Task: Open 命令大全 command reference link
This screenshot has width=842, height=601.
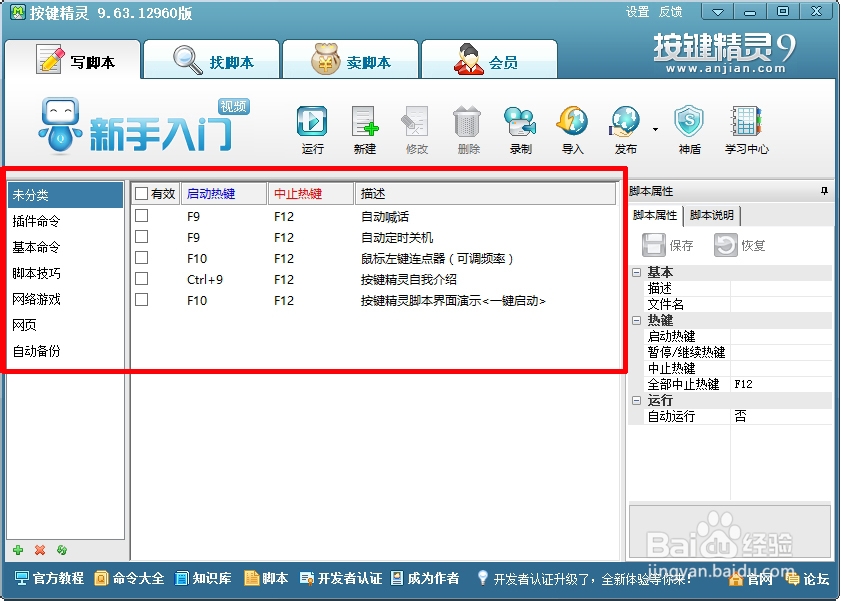Action: point(129,578)
